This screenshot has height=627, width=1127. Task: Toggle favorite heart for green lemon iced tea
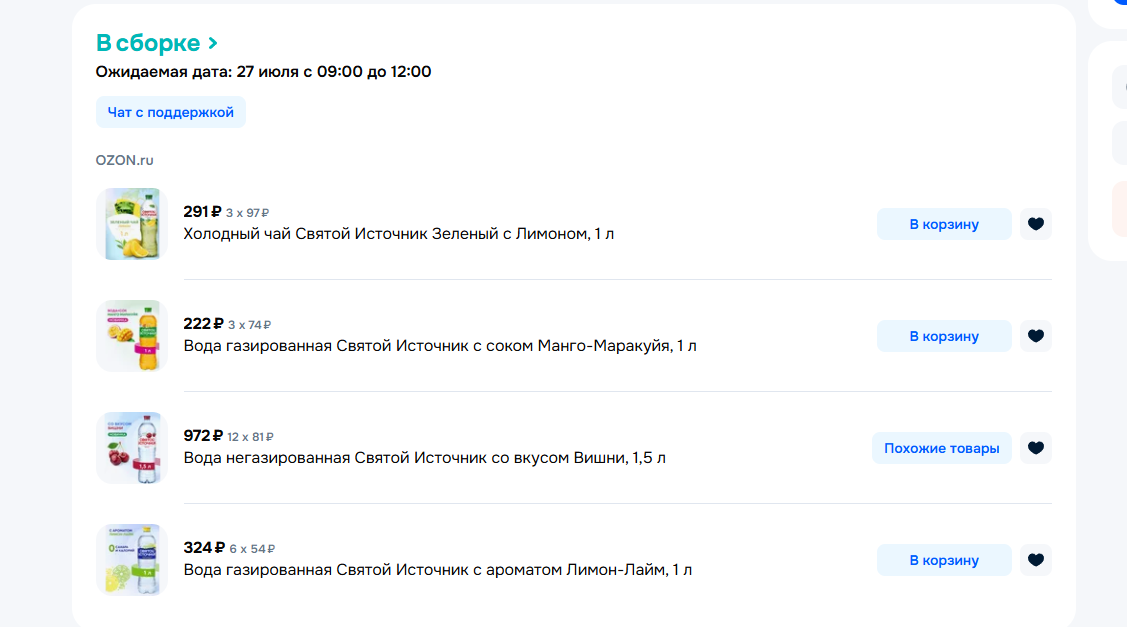click(1036, 224)
